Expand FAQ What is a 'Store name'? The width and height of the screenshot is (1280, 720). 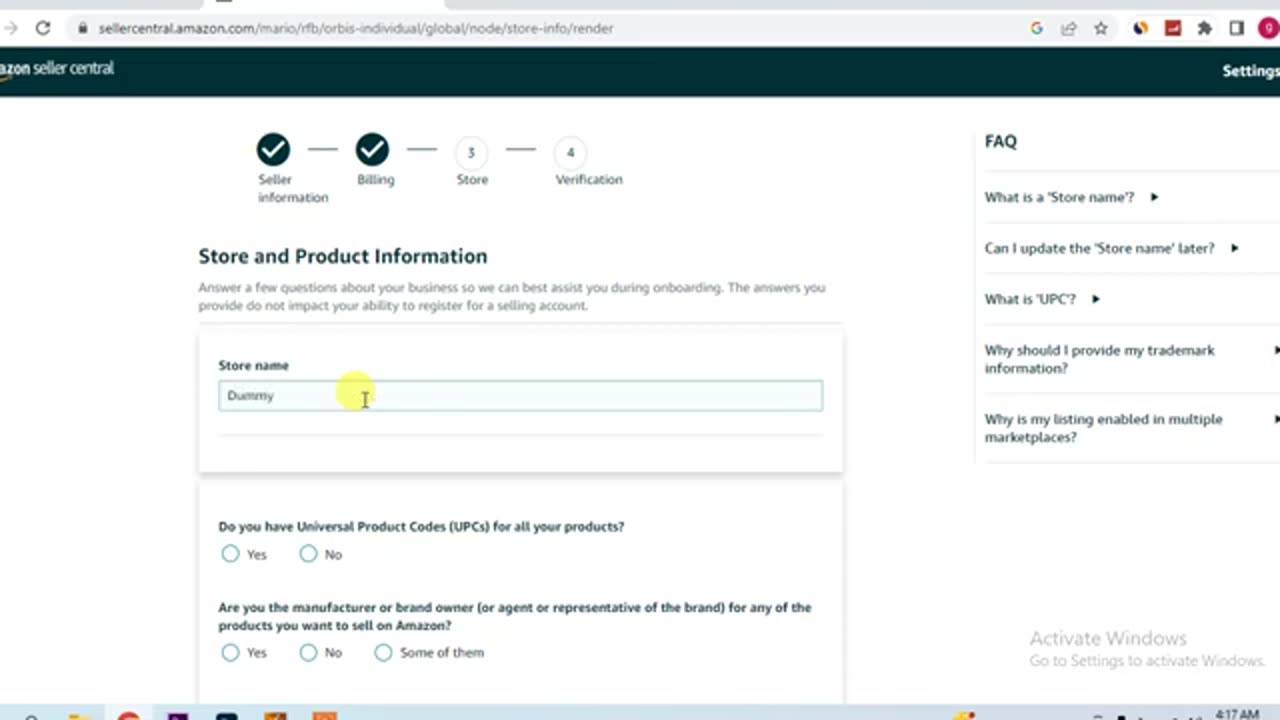(1071, 197)
